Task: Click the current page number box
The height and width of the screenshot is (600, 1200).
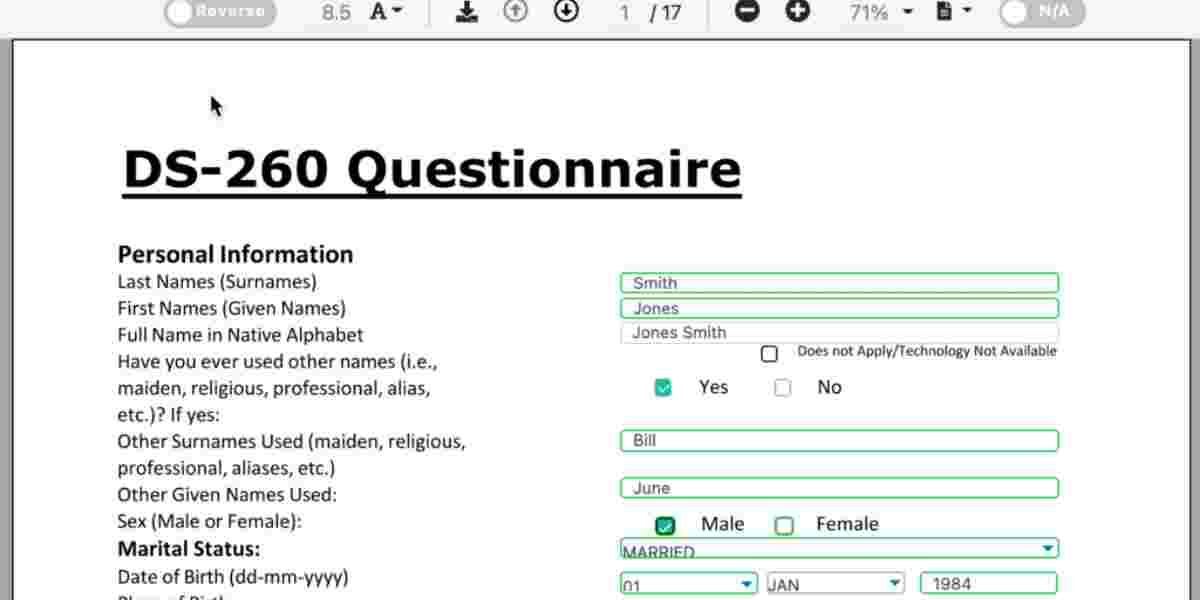Action: (x=625, y=12)
